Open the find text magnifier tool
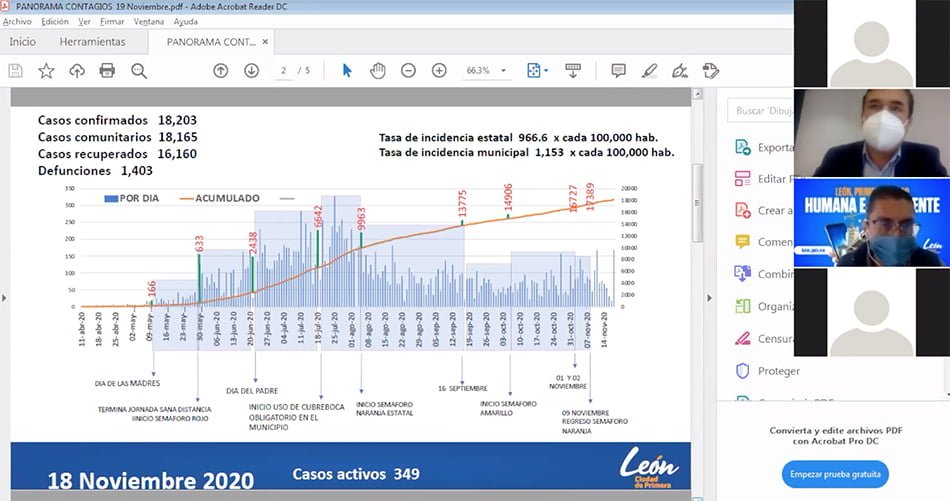Image resolution: width=950 pixels, height=501 pixels. 139,71
